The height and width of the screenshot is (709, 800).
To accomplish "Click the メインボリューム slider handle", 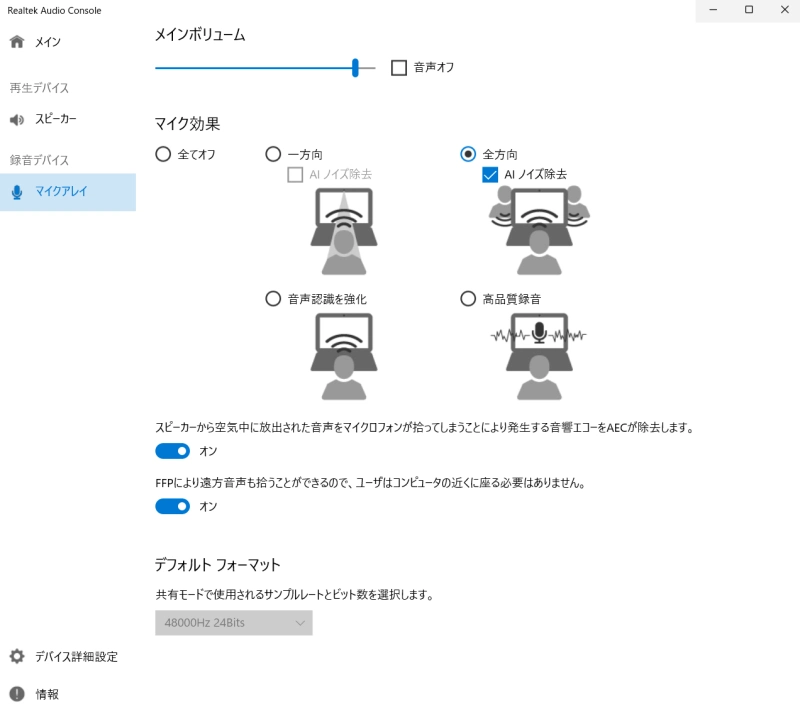I will (355, 67).
